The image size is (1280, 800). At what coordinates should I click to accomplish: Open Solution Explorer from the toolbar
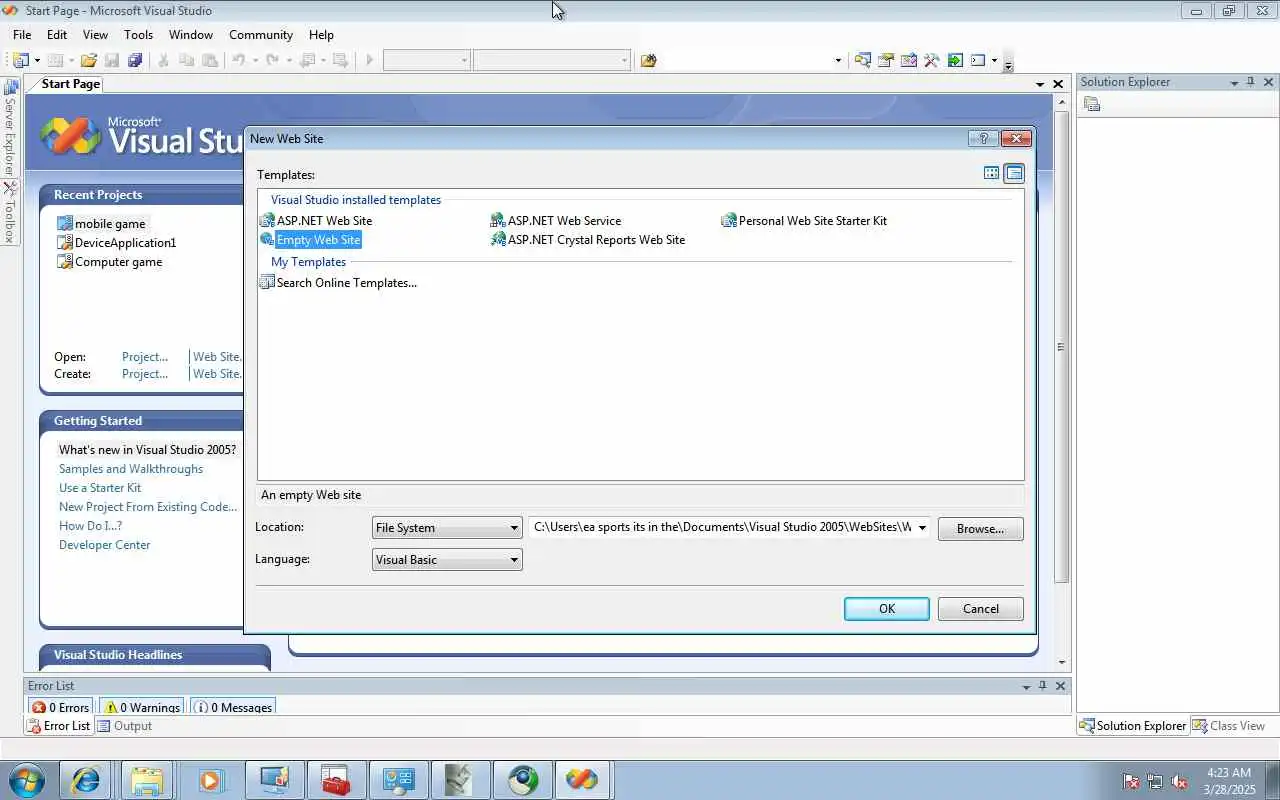click(862, 60)
